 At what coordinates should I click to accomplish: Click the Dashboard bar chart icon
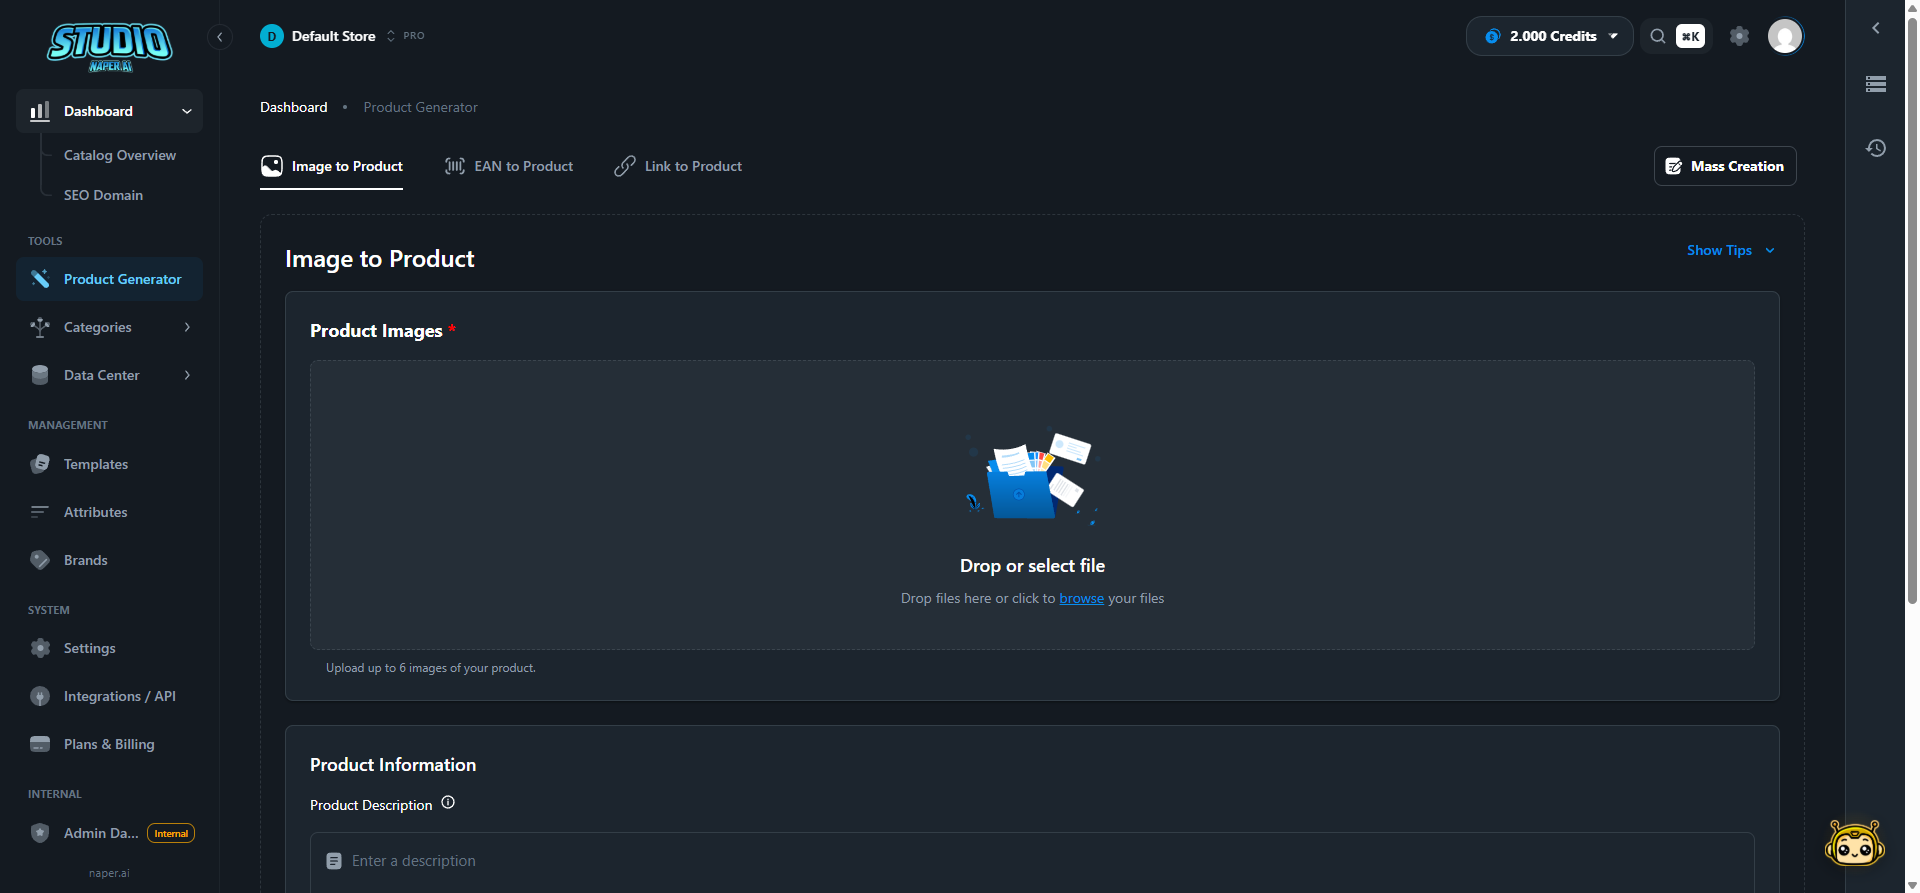[40, 111]
